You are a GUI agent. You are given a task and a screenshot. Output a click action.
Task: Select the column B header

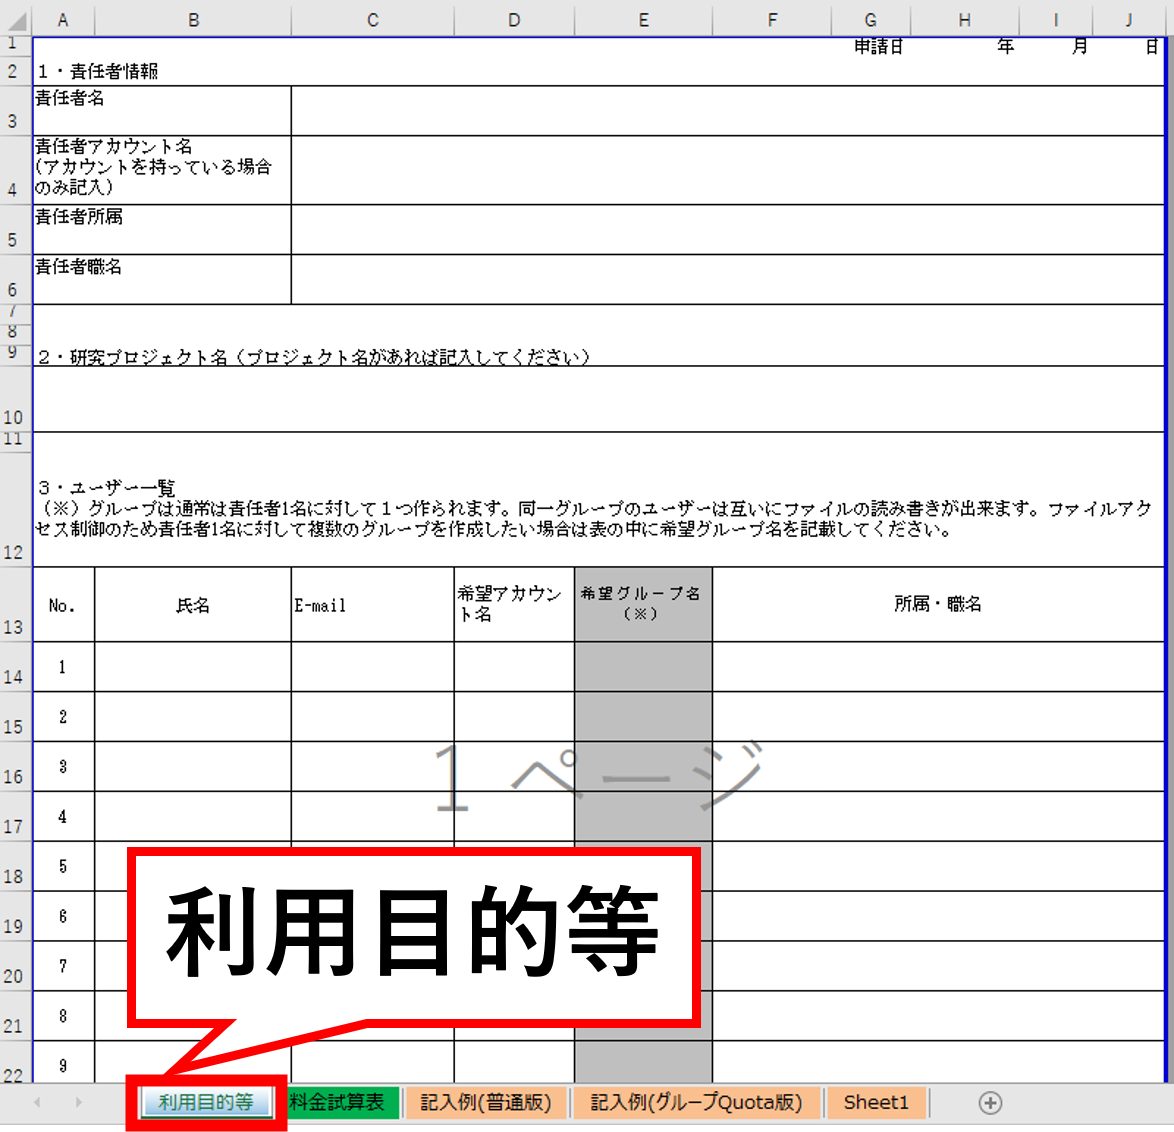tap(193, 20)
